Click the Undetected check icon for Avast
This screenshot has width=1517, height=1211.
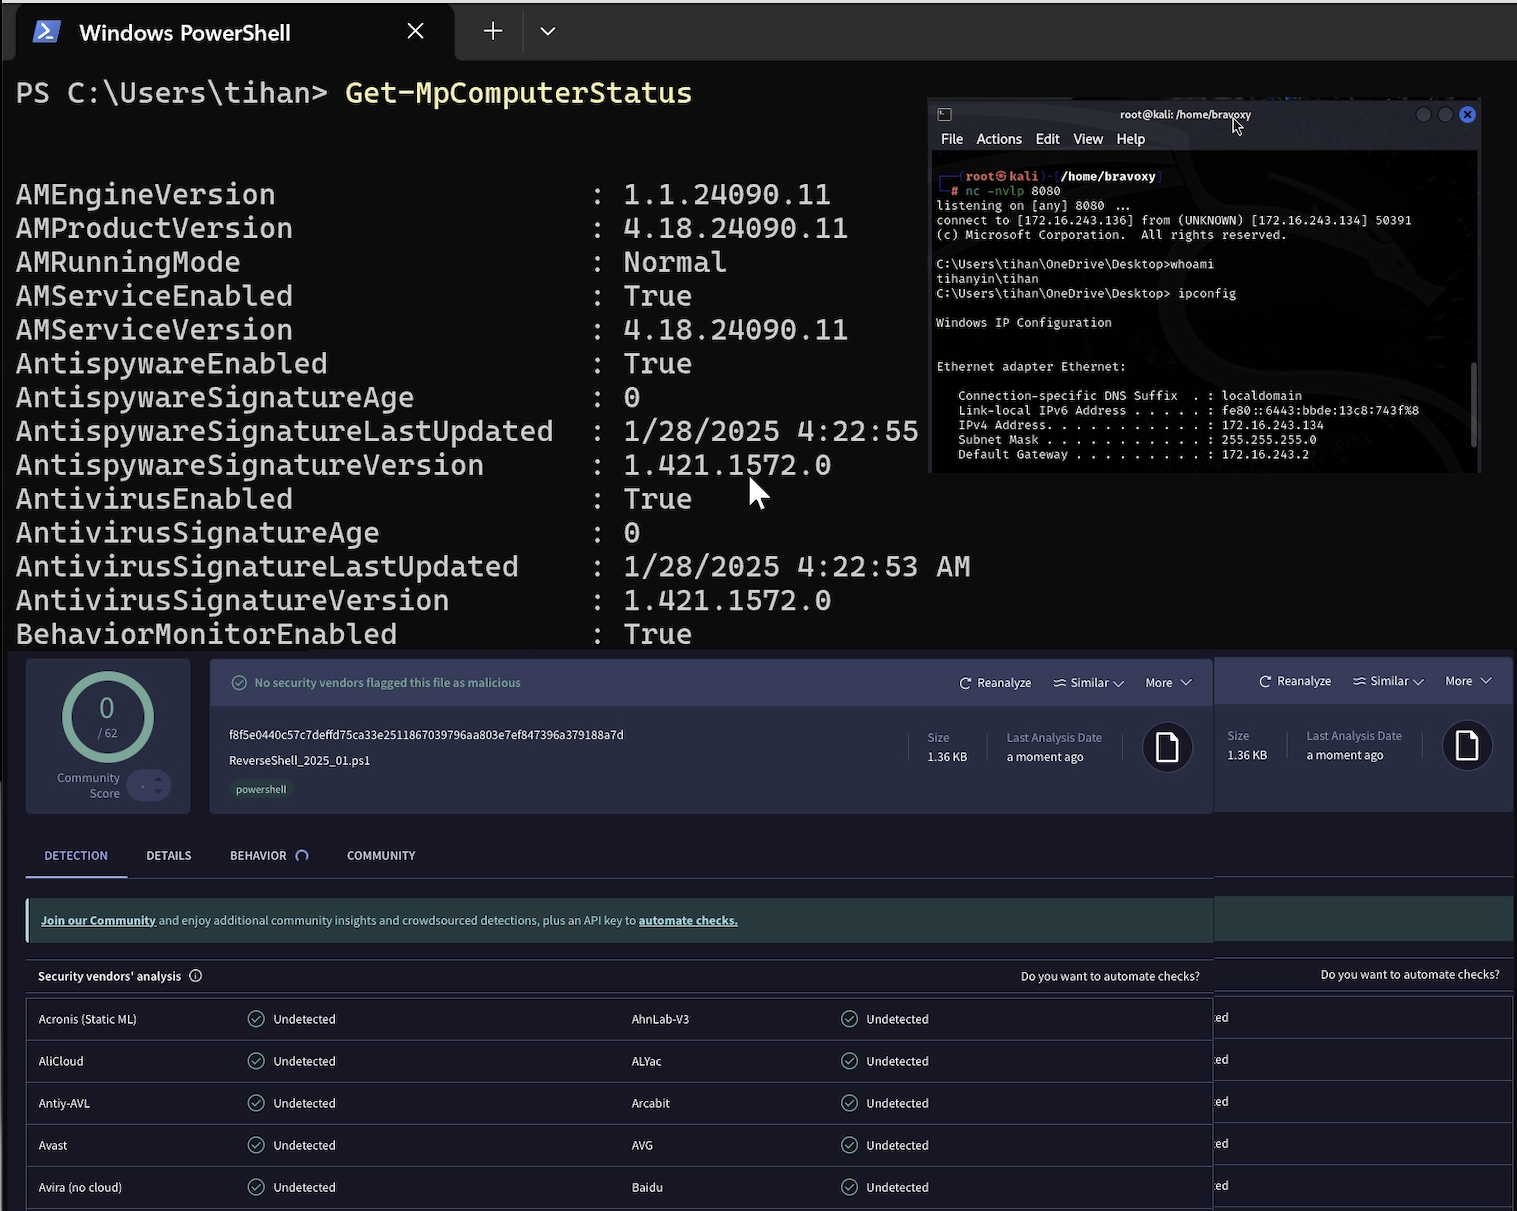(x=256, y=1145)
